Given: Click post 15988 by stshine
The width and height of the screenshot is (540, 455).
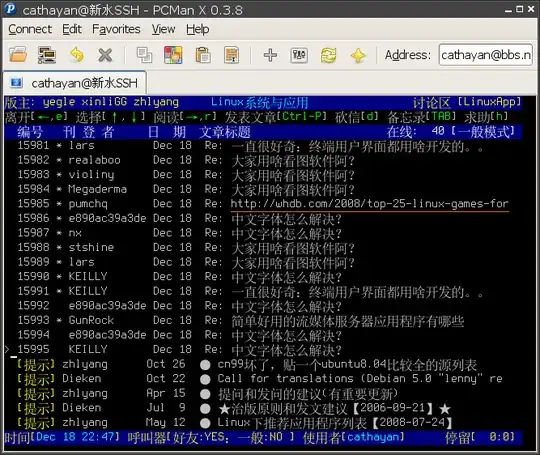Looking at the screenshot, I should point(263,247).
